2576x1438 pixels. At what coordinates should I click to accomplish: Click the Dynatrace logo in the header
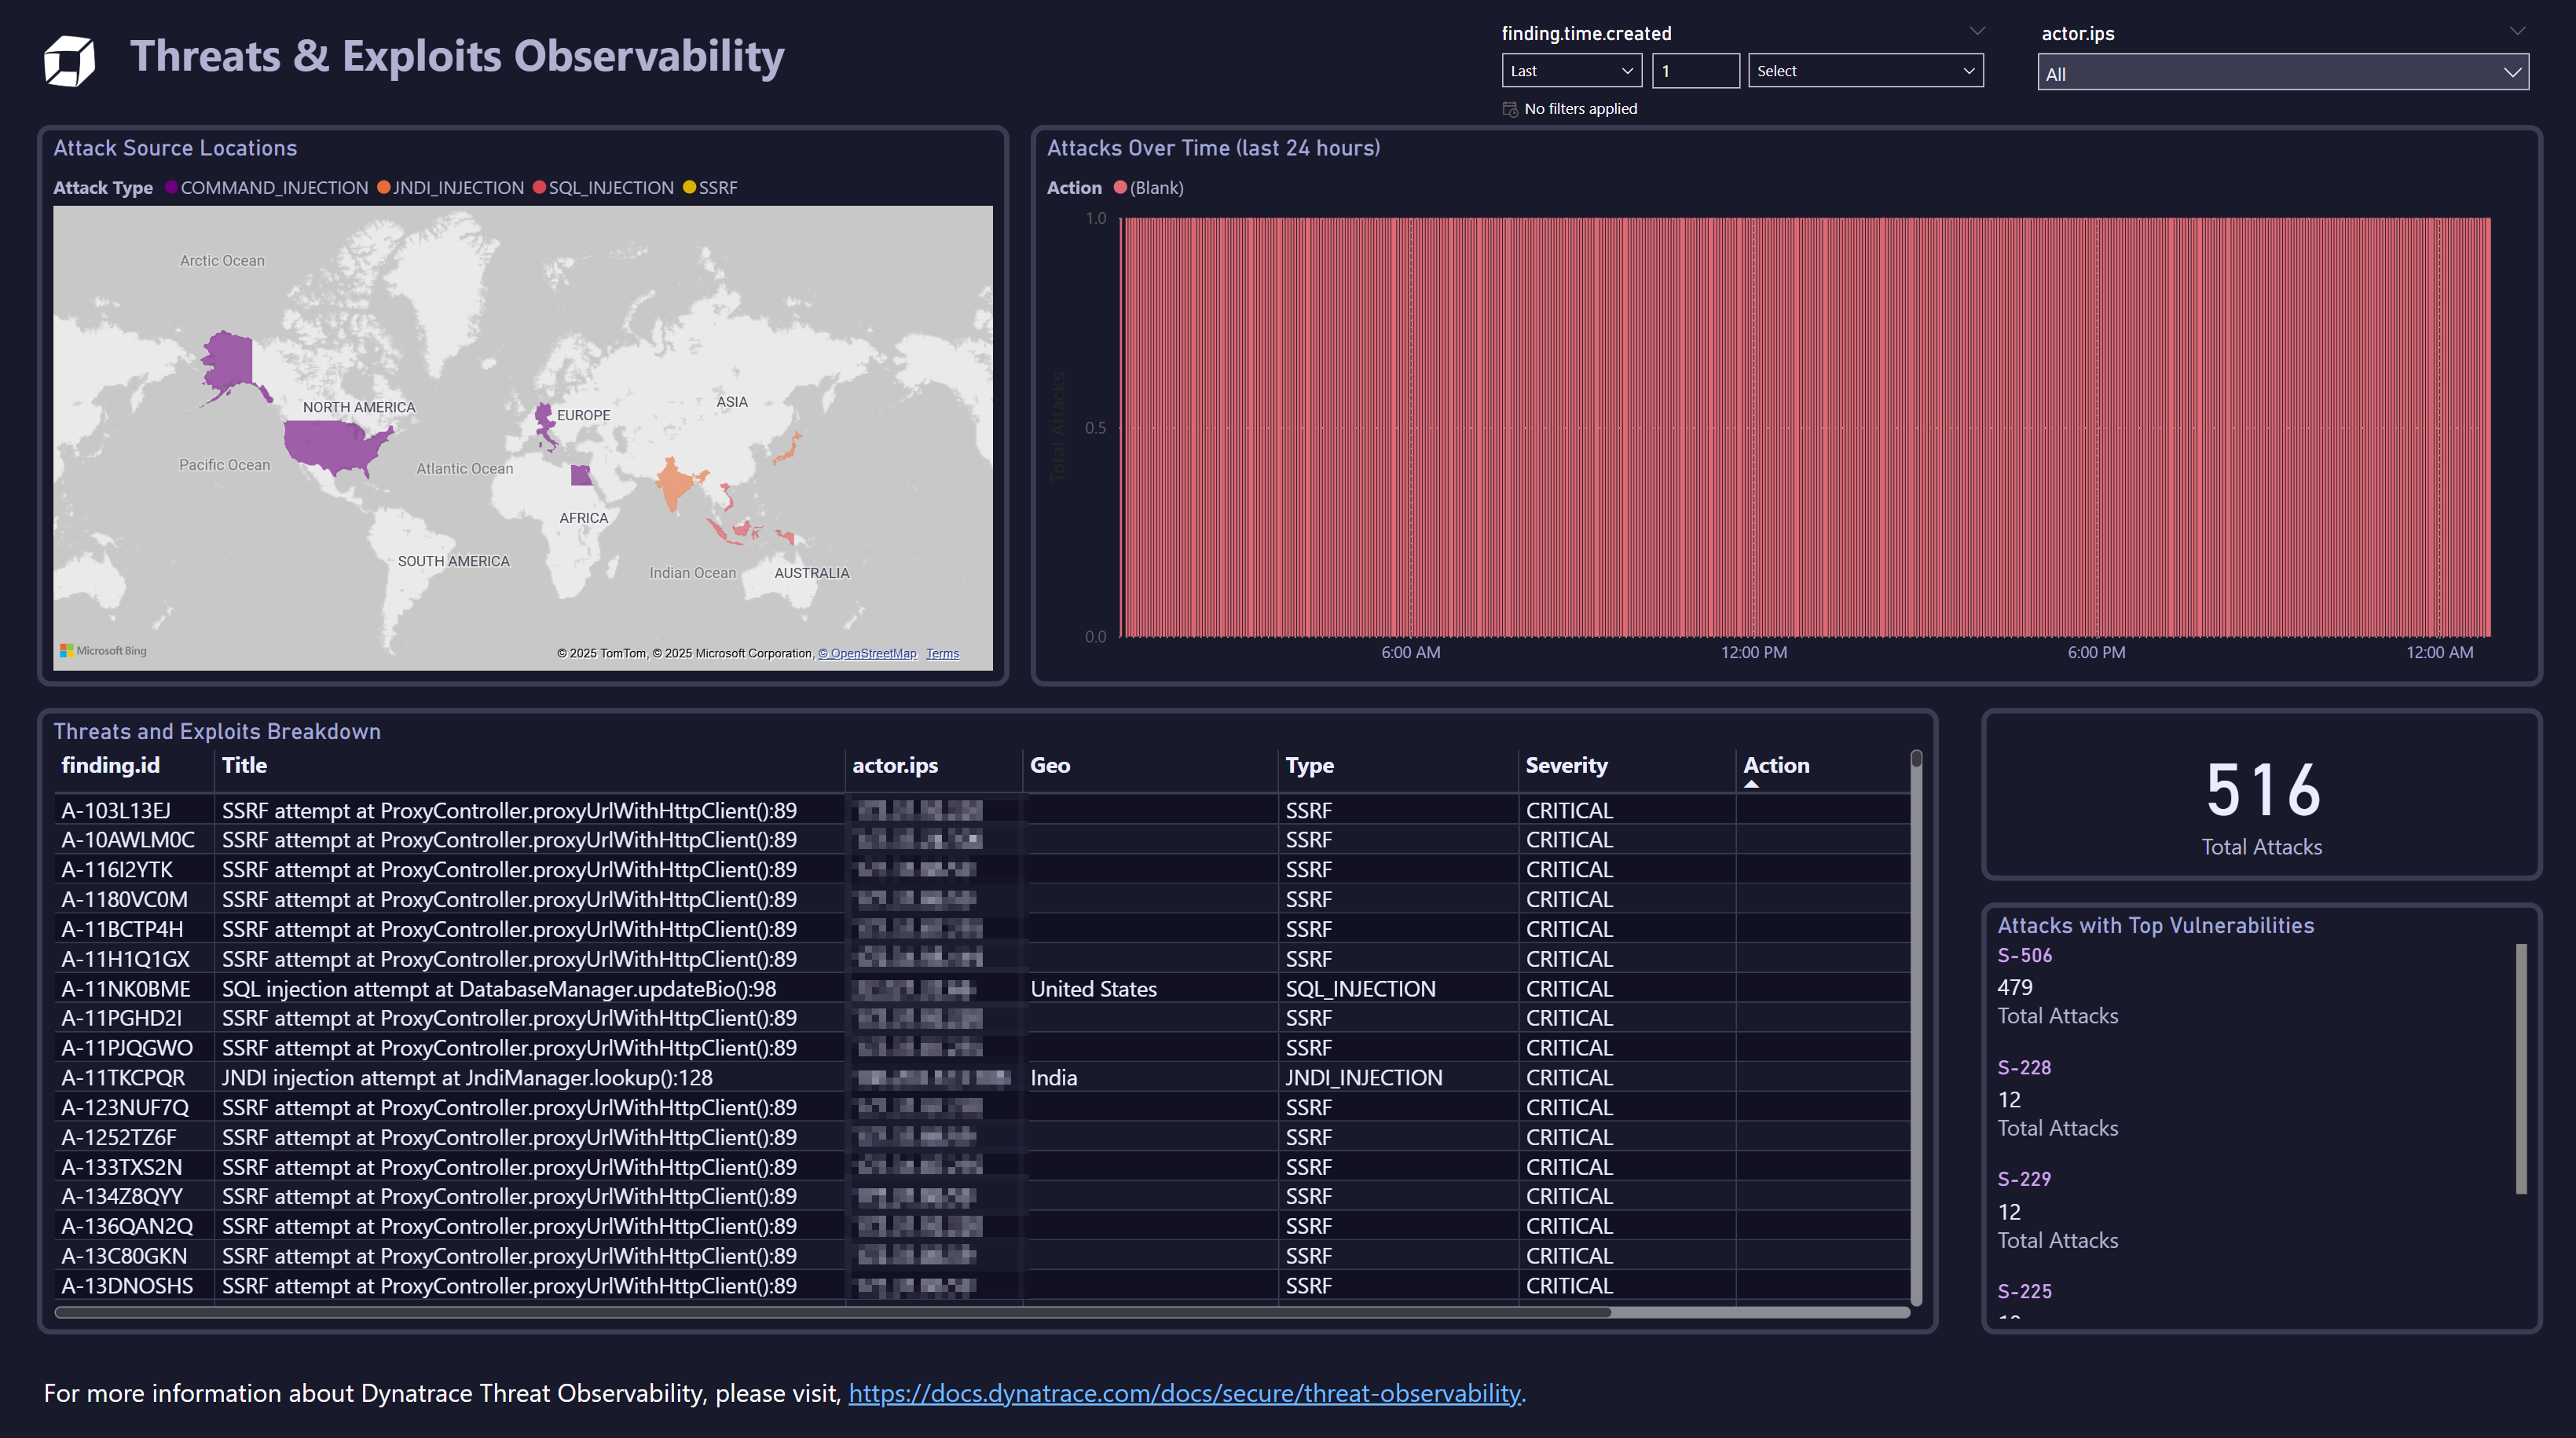click(x=69, y=60)
